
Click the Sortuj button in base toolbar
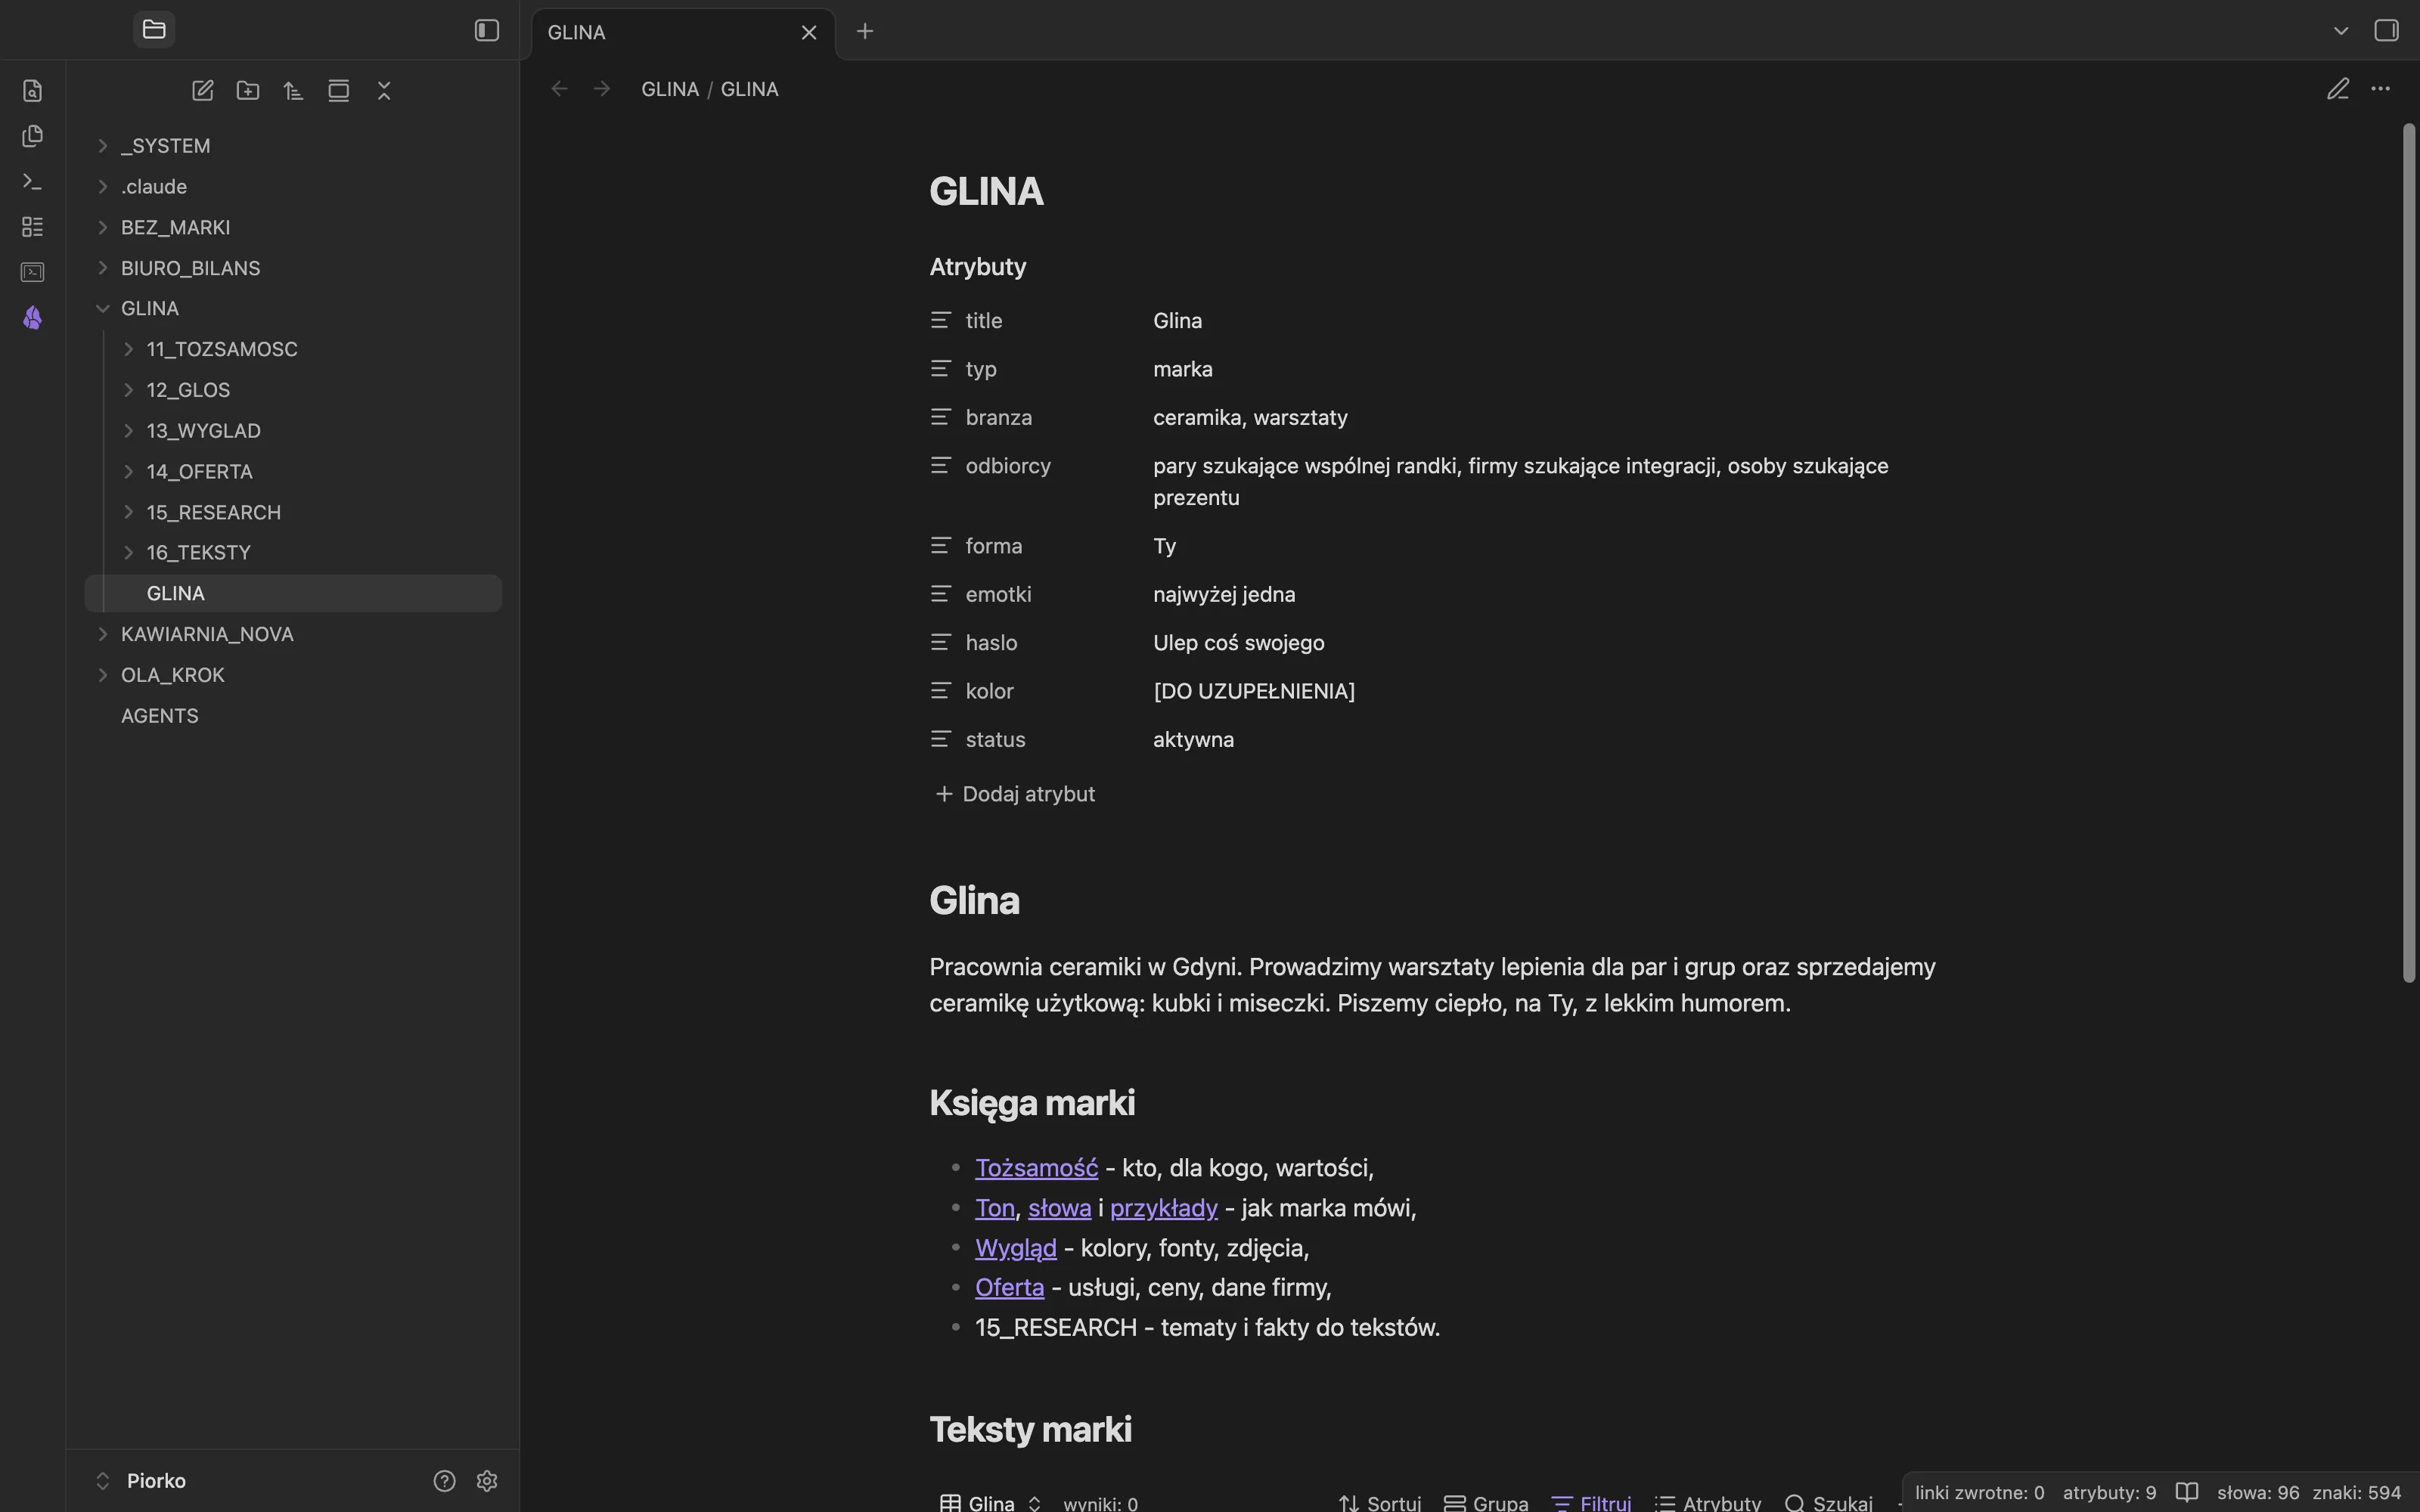pyautogui.click(x=1380, y=1502)
